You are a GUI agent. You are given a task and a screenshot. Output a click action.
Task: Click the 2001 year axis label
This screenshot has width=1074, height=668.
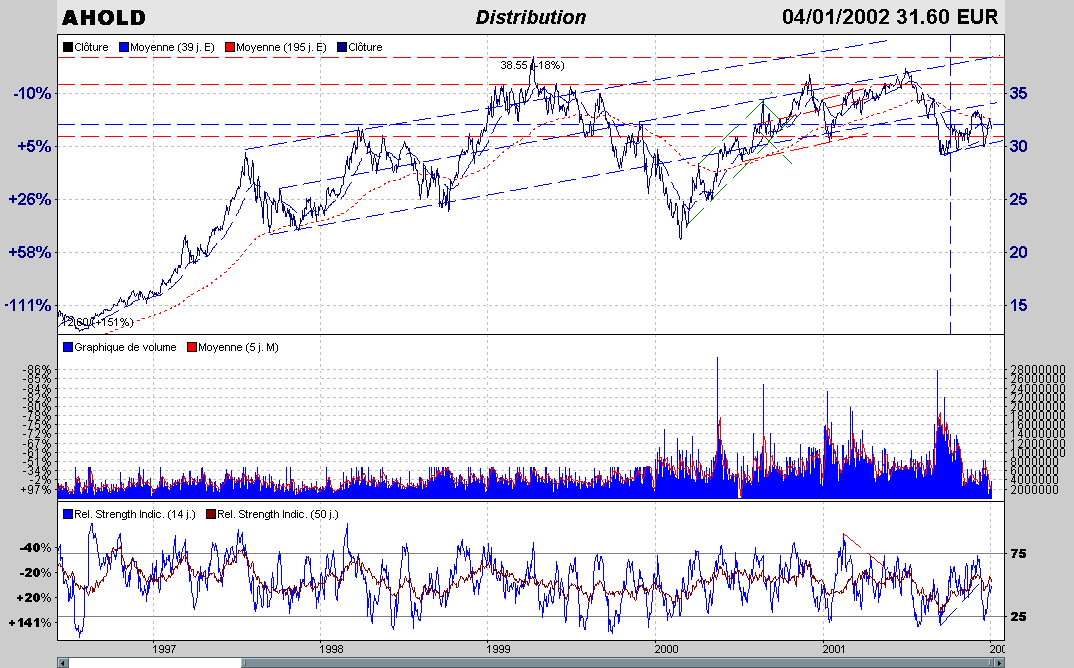(834, 649)
